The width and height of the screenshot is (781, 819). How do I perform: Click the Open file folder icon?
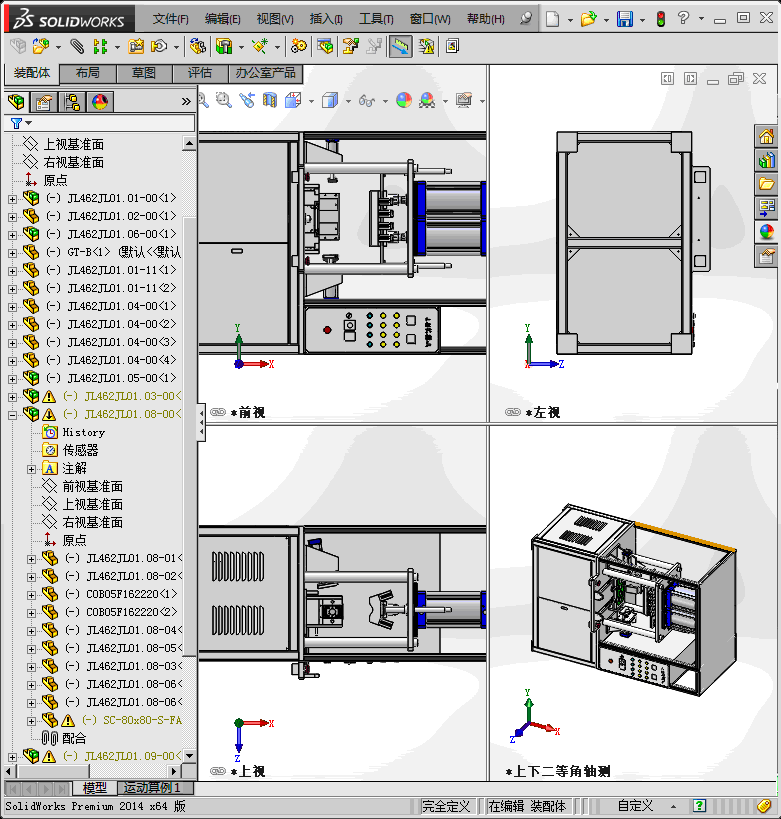point(588,19)
